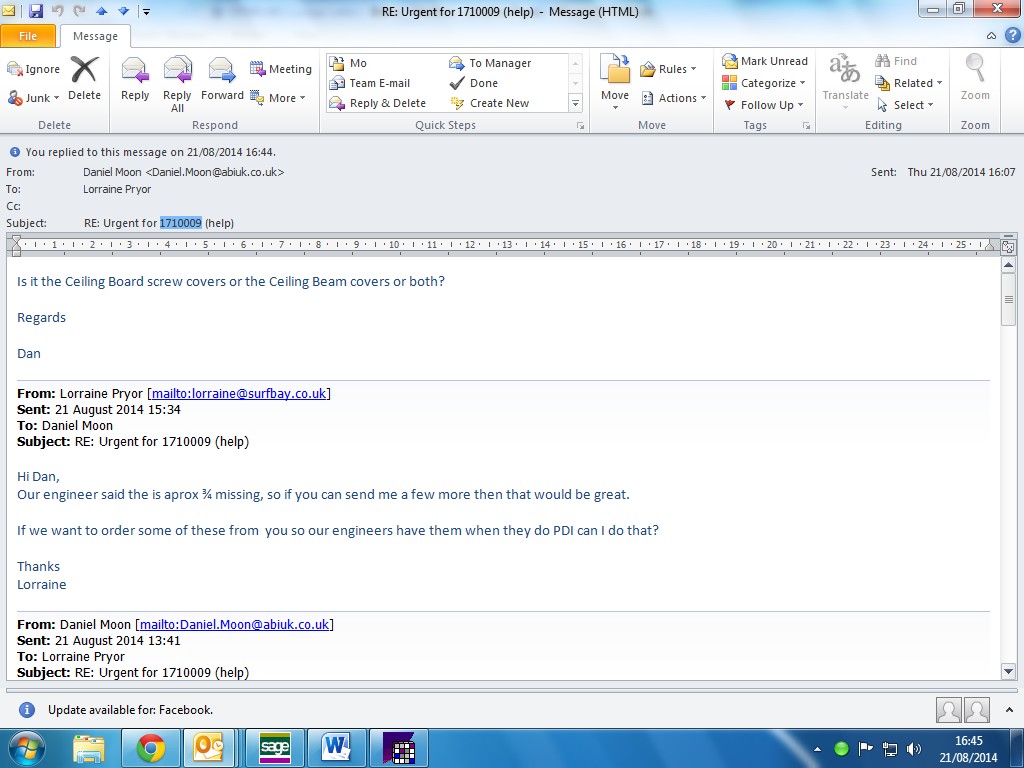
Task: Open Google Chrome from the taskbar
Action: tap(151, 748)
